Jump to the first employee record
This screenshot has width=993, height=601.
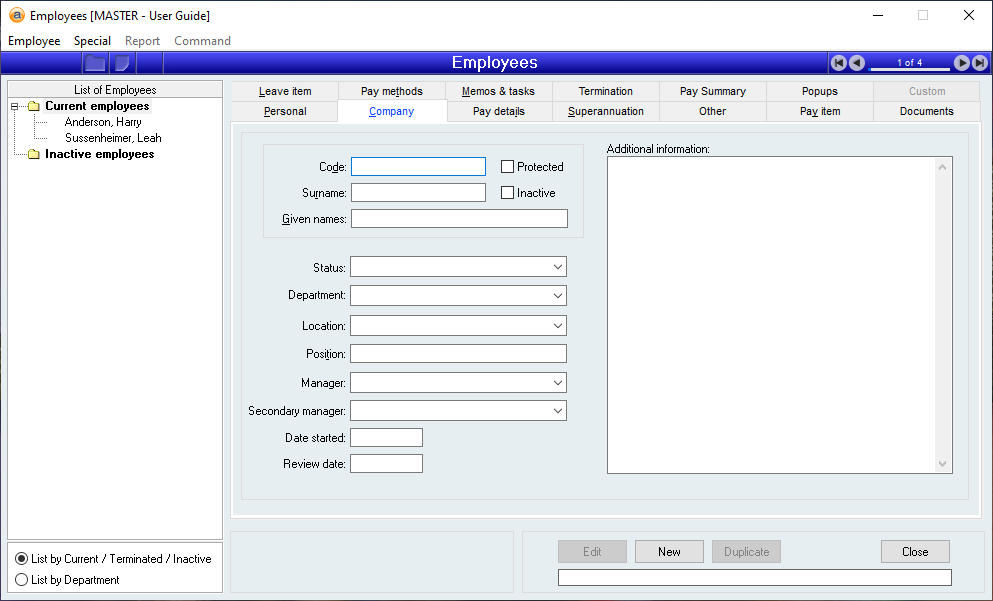pos(839,63)
